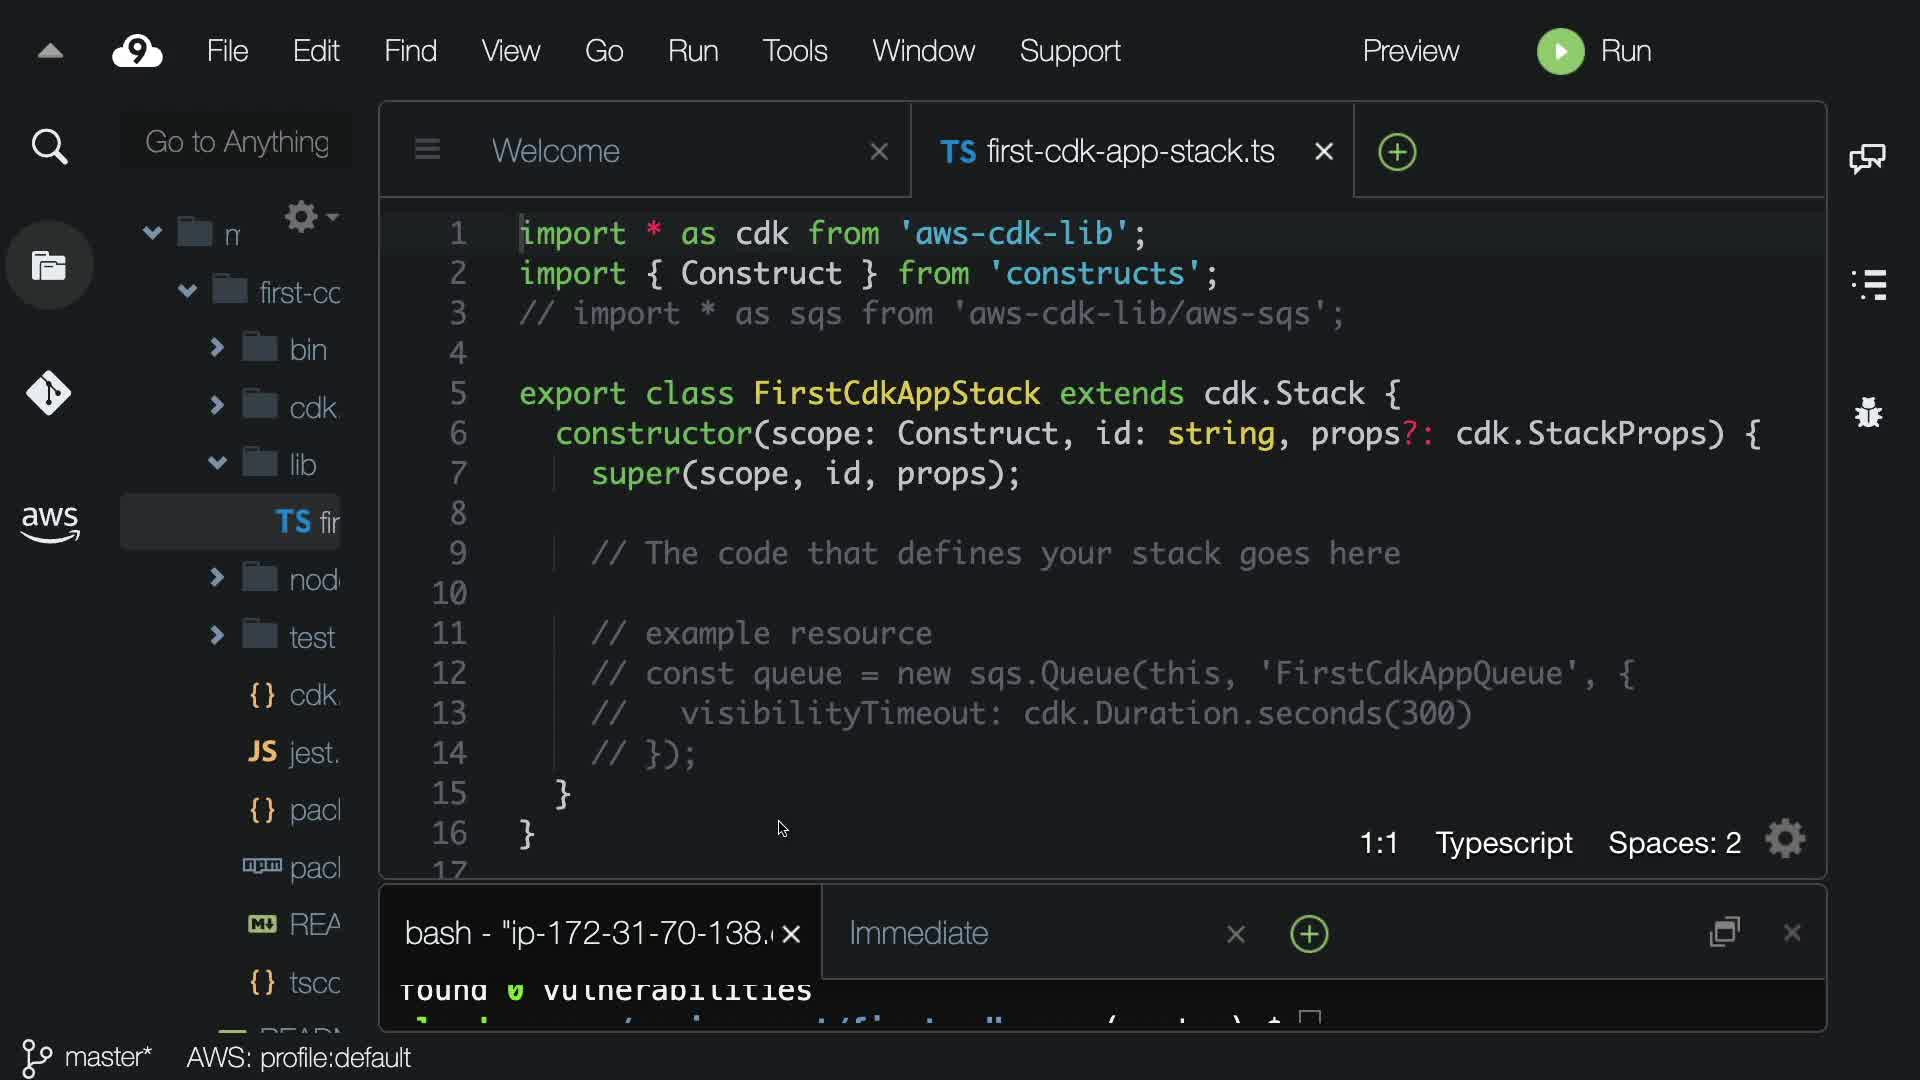
Task: Maximize the terminal console panel
Action: [x=1725, y=933]
